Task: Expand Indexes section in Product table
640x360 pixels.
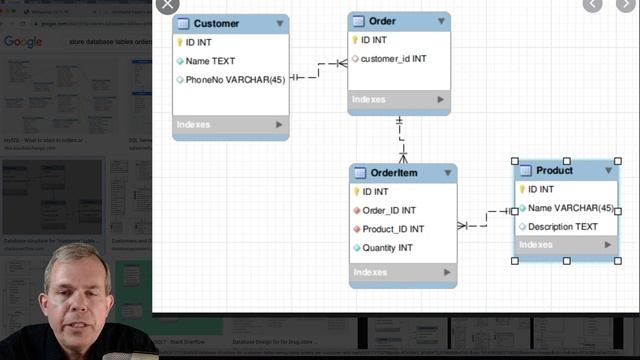Action: point(608,245)
